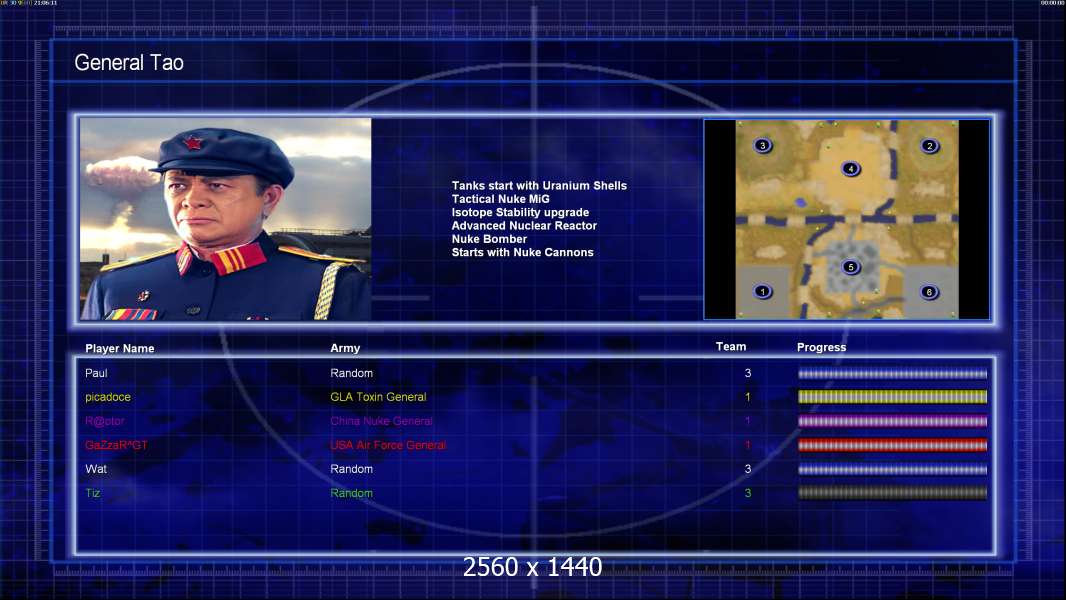
Task: Click player name 'Tiz'
Action: tap(92, 493)
